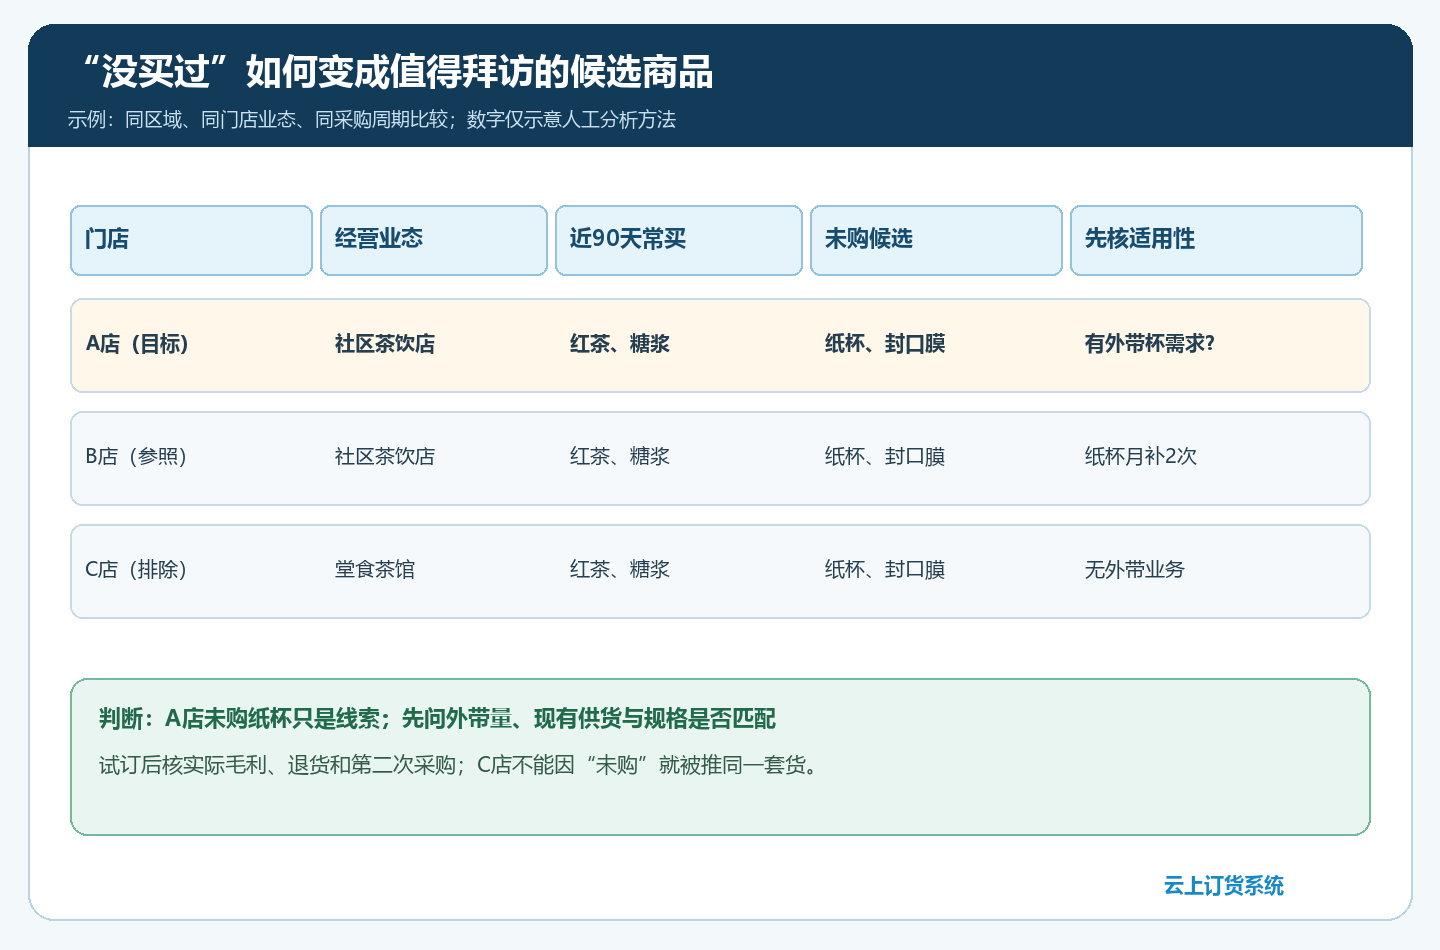Select the 示例 subtitle line under the title

(x=372, y=120)
